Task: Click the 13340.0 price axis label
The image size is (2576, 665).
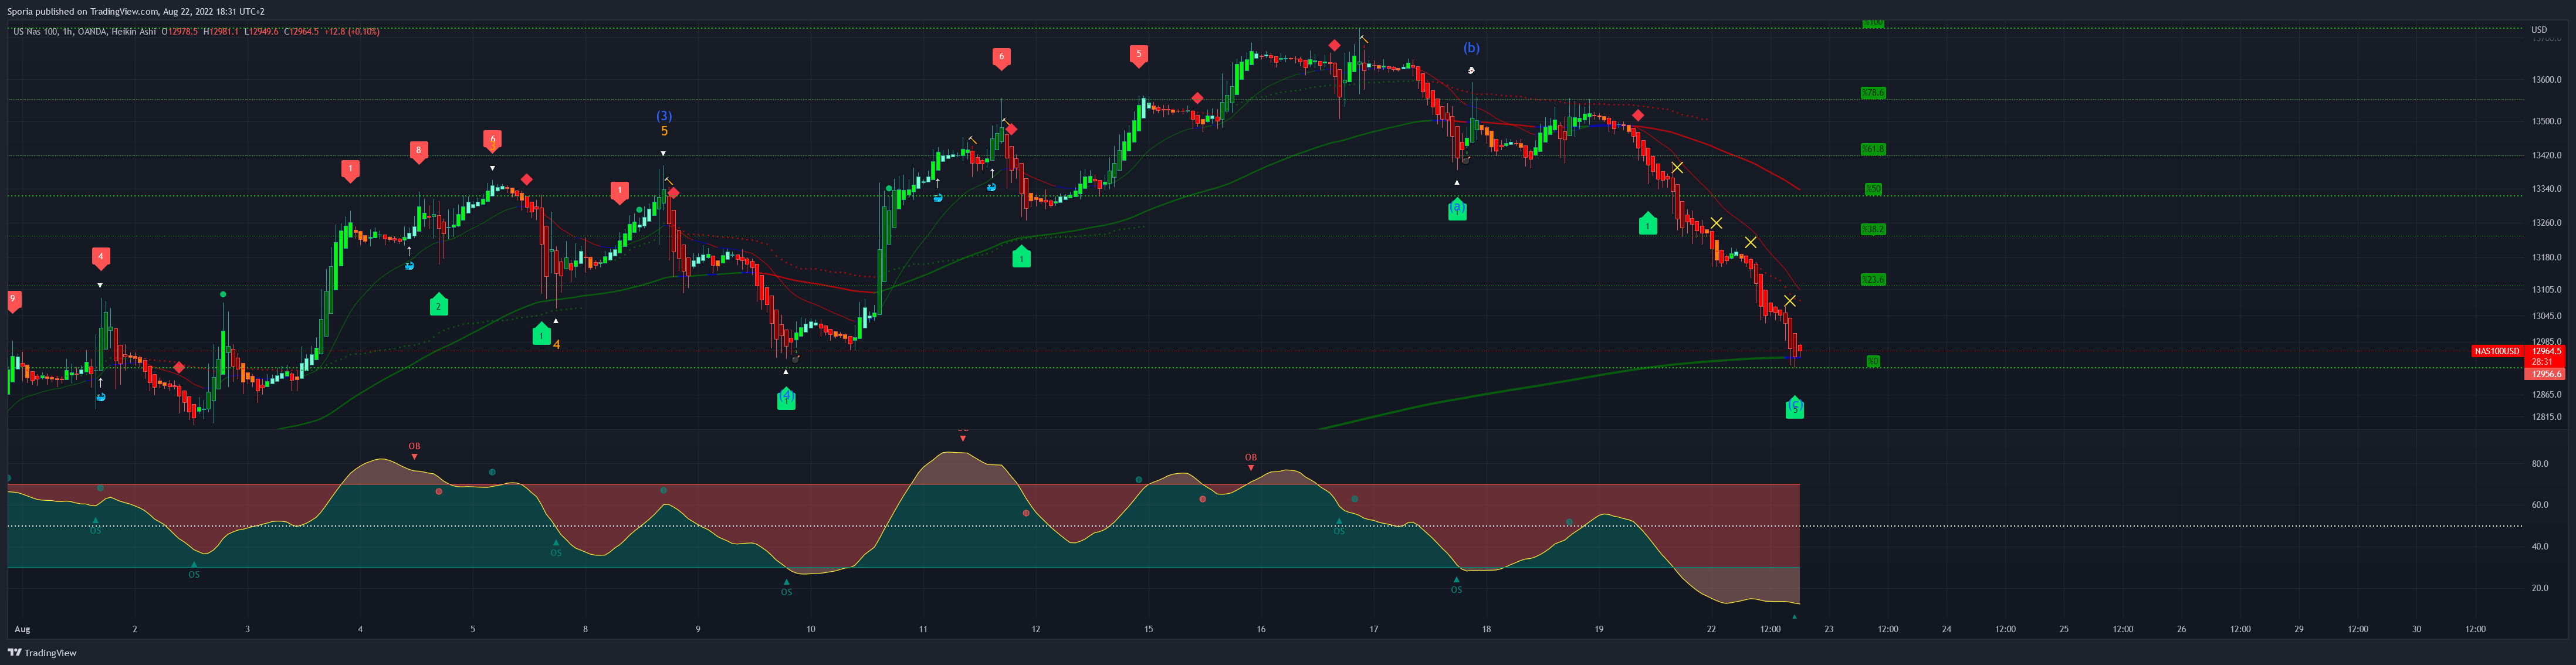Action: [x=2547, y=189]
